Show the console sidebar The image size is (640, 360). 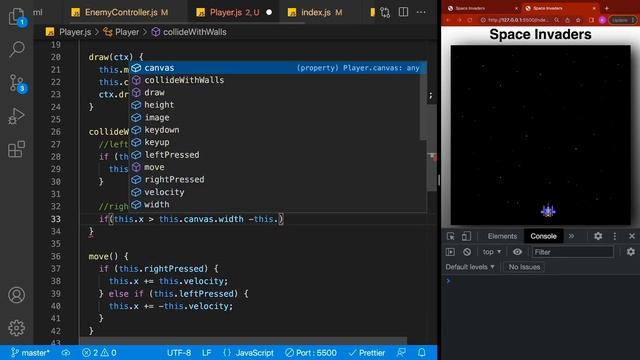coord(450,252)
